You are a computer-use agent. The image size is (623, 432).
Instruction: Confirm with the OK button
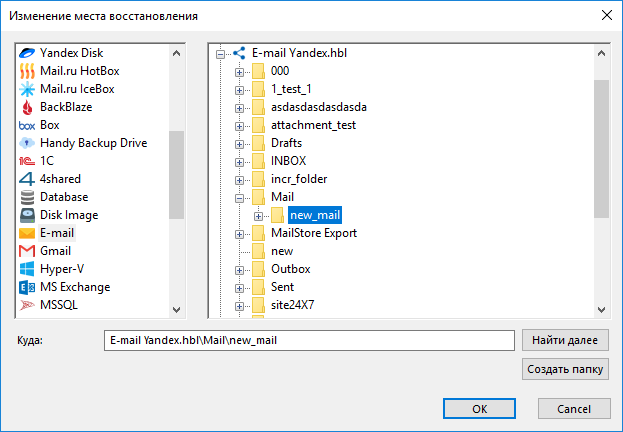coord(479,409)
